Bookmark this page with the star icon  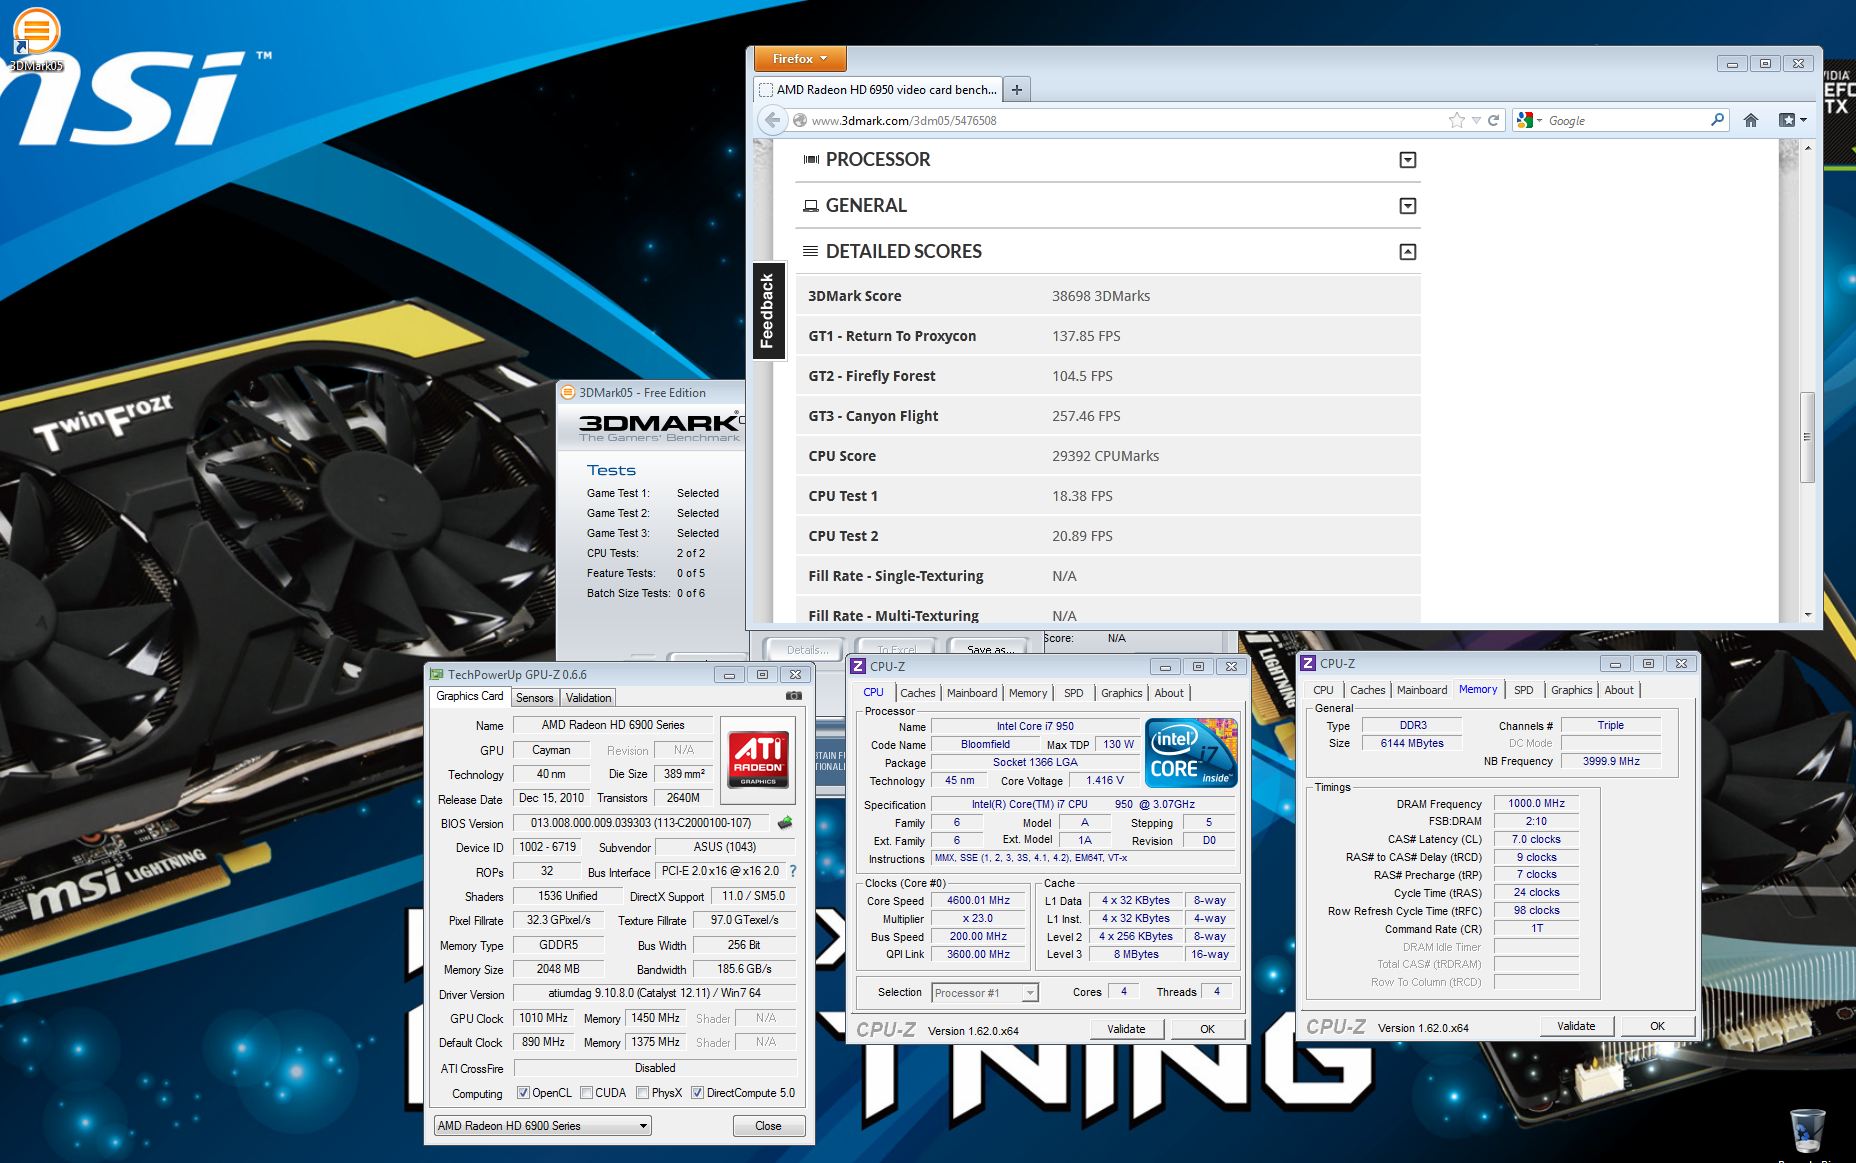point(1456,120)
